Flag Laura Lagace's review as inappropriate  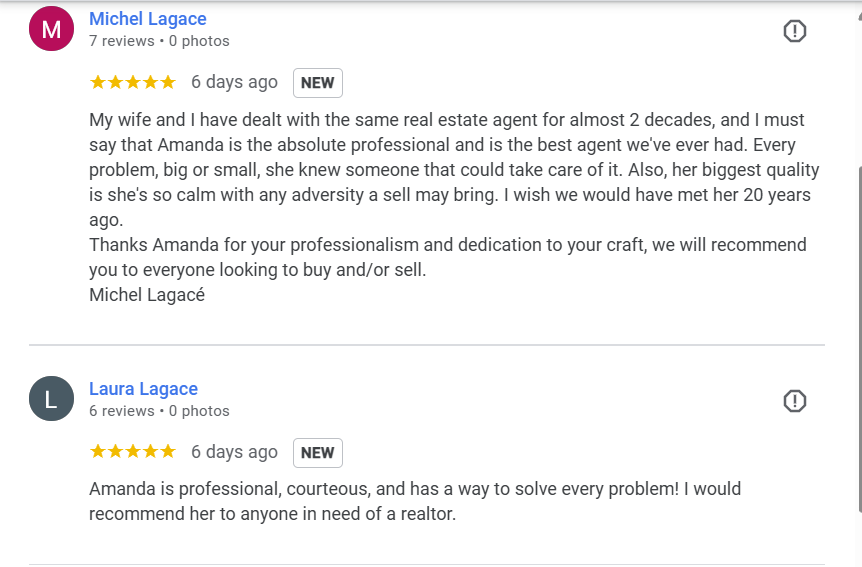794,401
